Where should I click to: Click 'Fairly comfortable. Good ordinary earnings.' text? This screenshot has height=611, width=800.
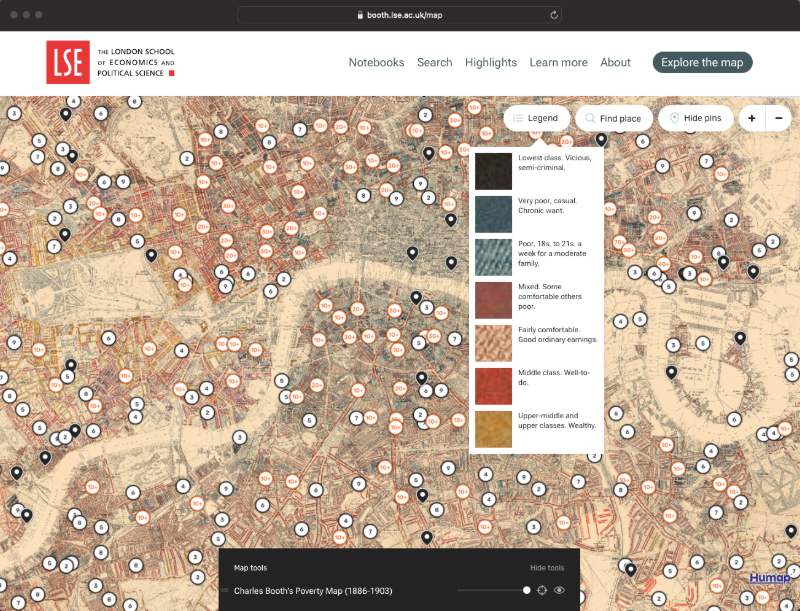pos(558,335)
